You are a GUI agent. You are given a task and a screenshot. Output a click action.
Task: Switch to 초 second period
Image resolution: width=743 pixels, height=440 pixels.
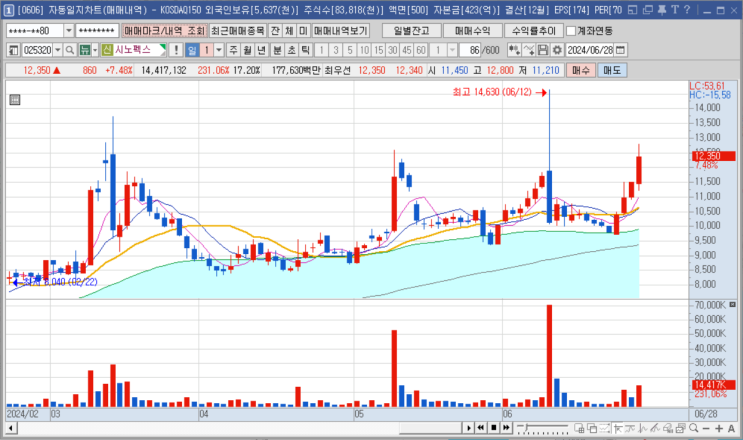[x=291, y=50]
